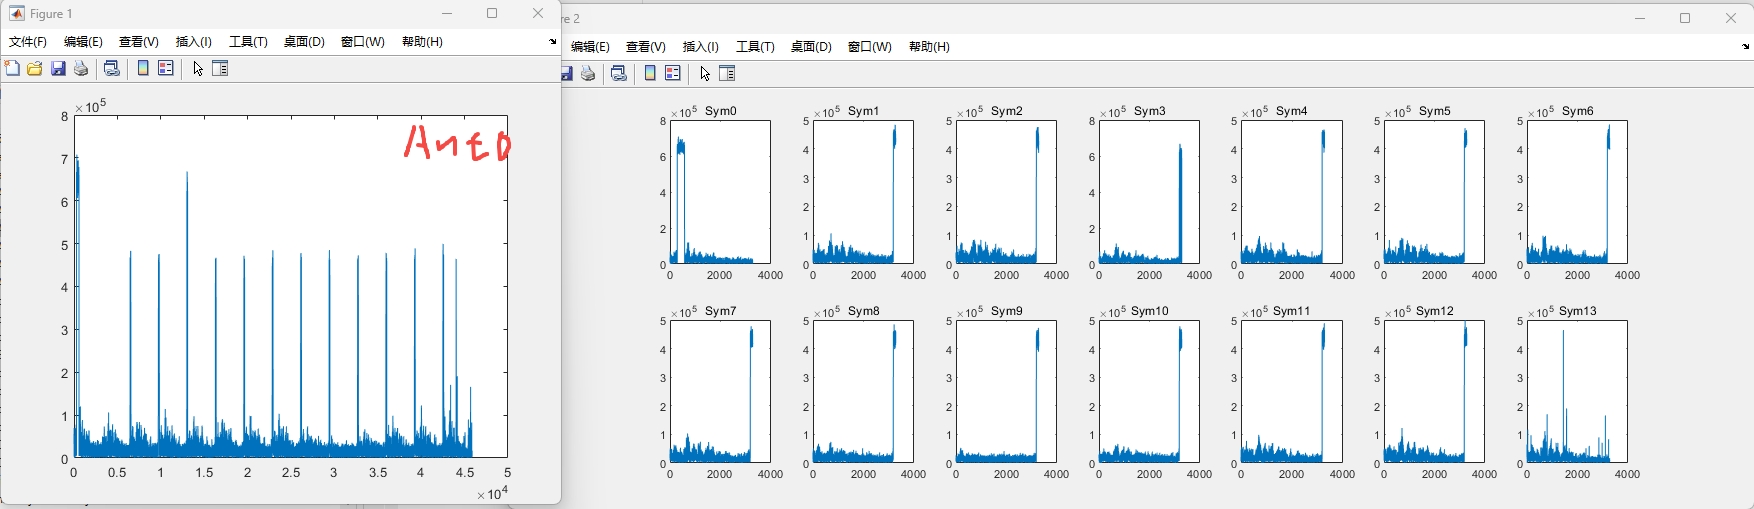Insert legend in Figure 2 via toolbar icon
Viewport: 1754px width, 509px height.
click(673, 74)
